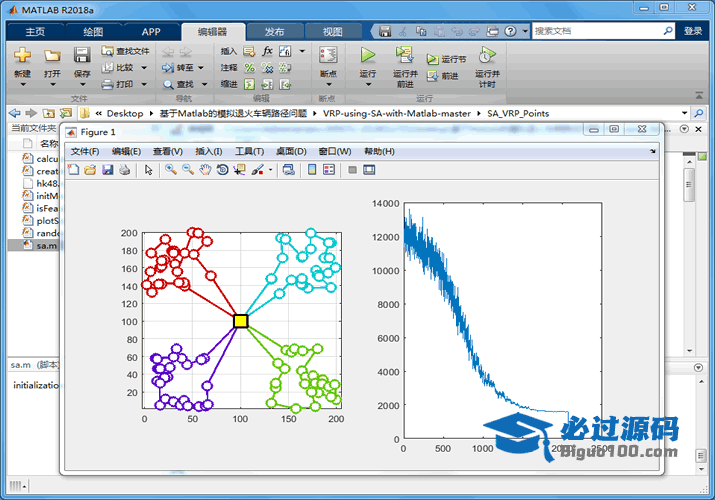Toggle the Data Cursor tool
Image resolution: width=715 pixels, height=500 pixels.
coord(239,170)
